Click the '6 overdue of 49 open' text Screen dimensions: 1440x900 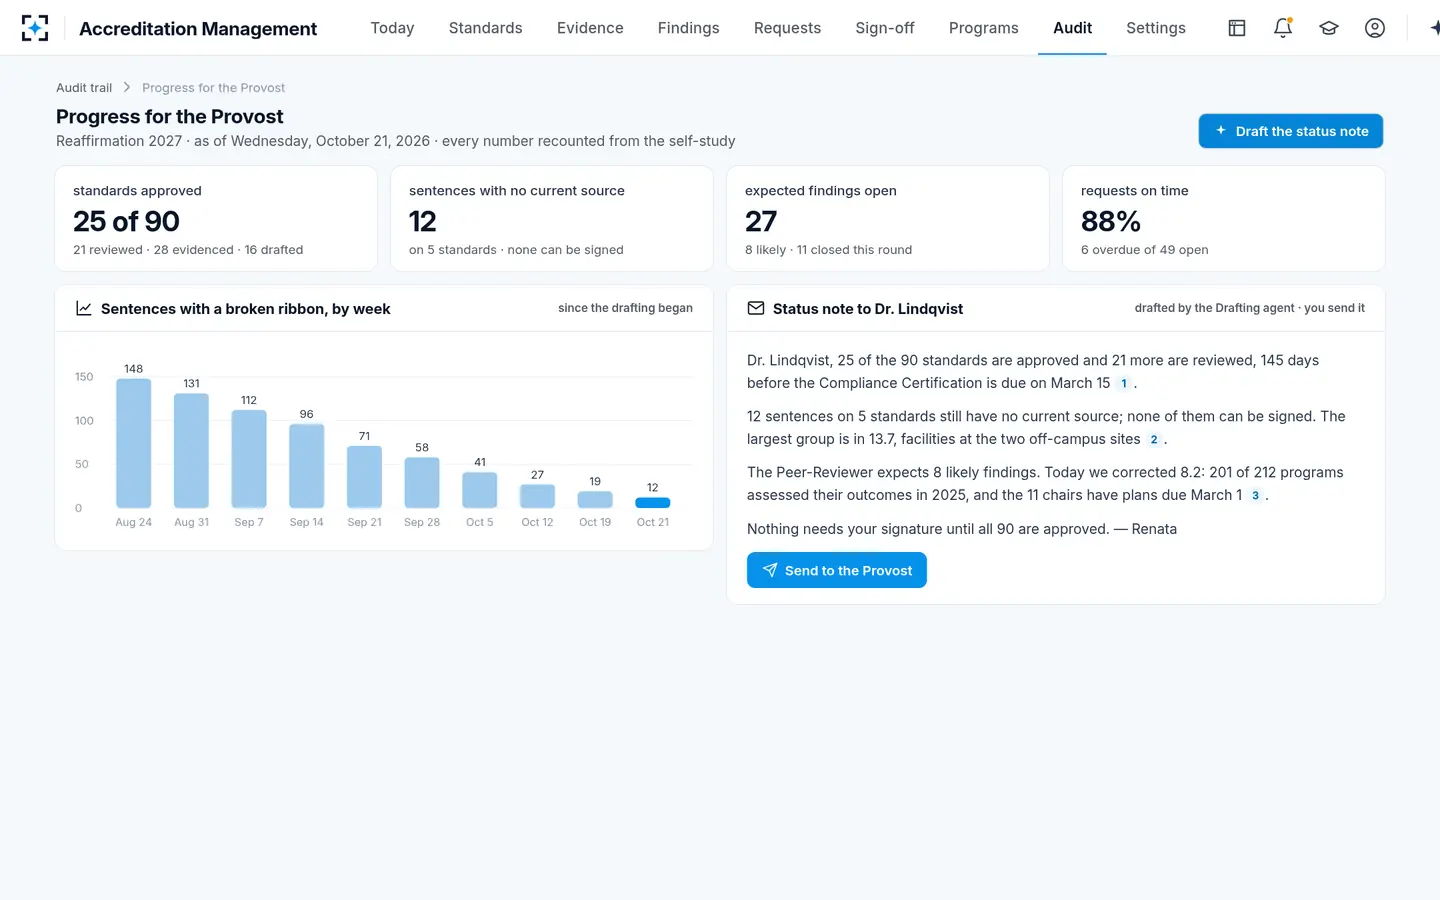1144,250
